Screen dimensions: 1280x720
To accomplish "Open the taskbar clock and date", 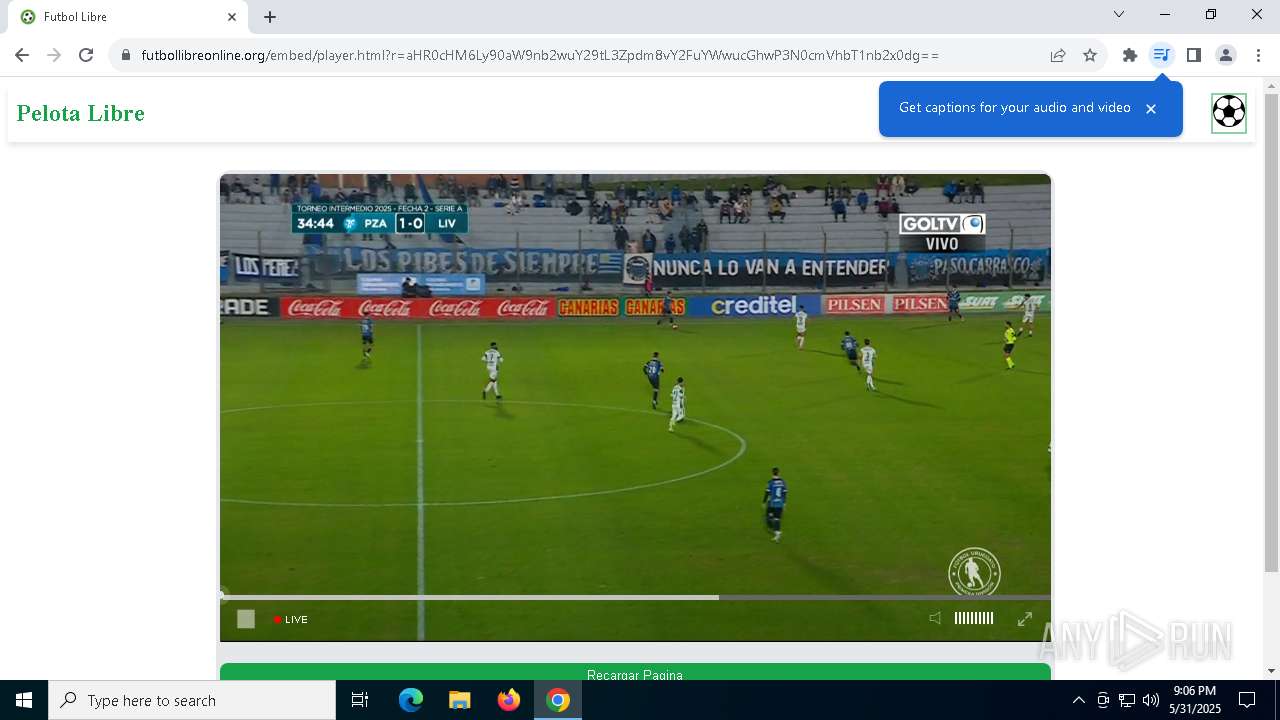I will click(x=1195, y=700).
